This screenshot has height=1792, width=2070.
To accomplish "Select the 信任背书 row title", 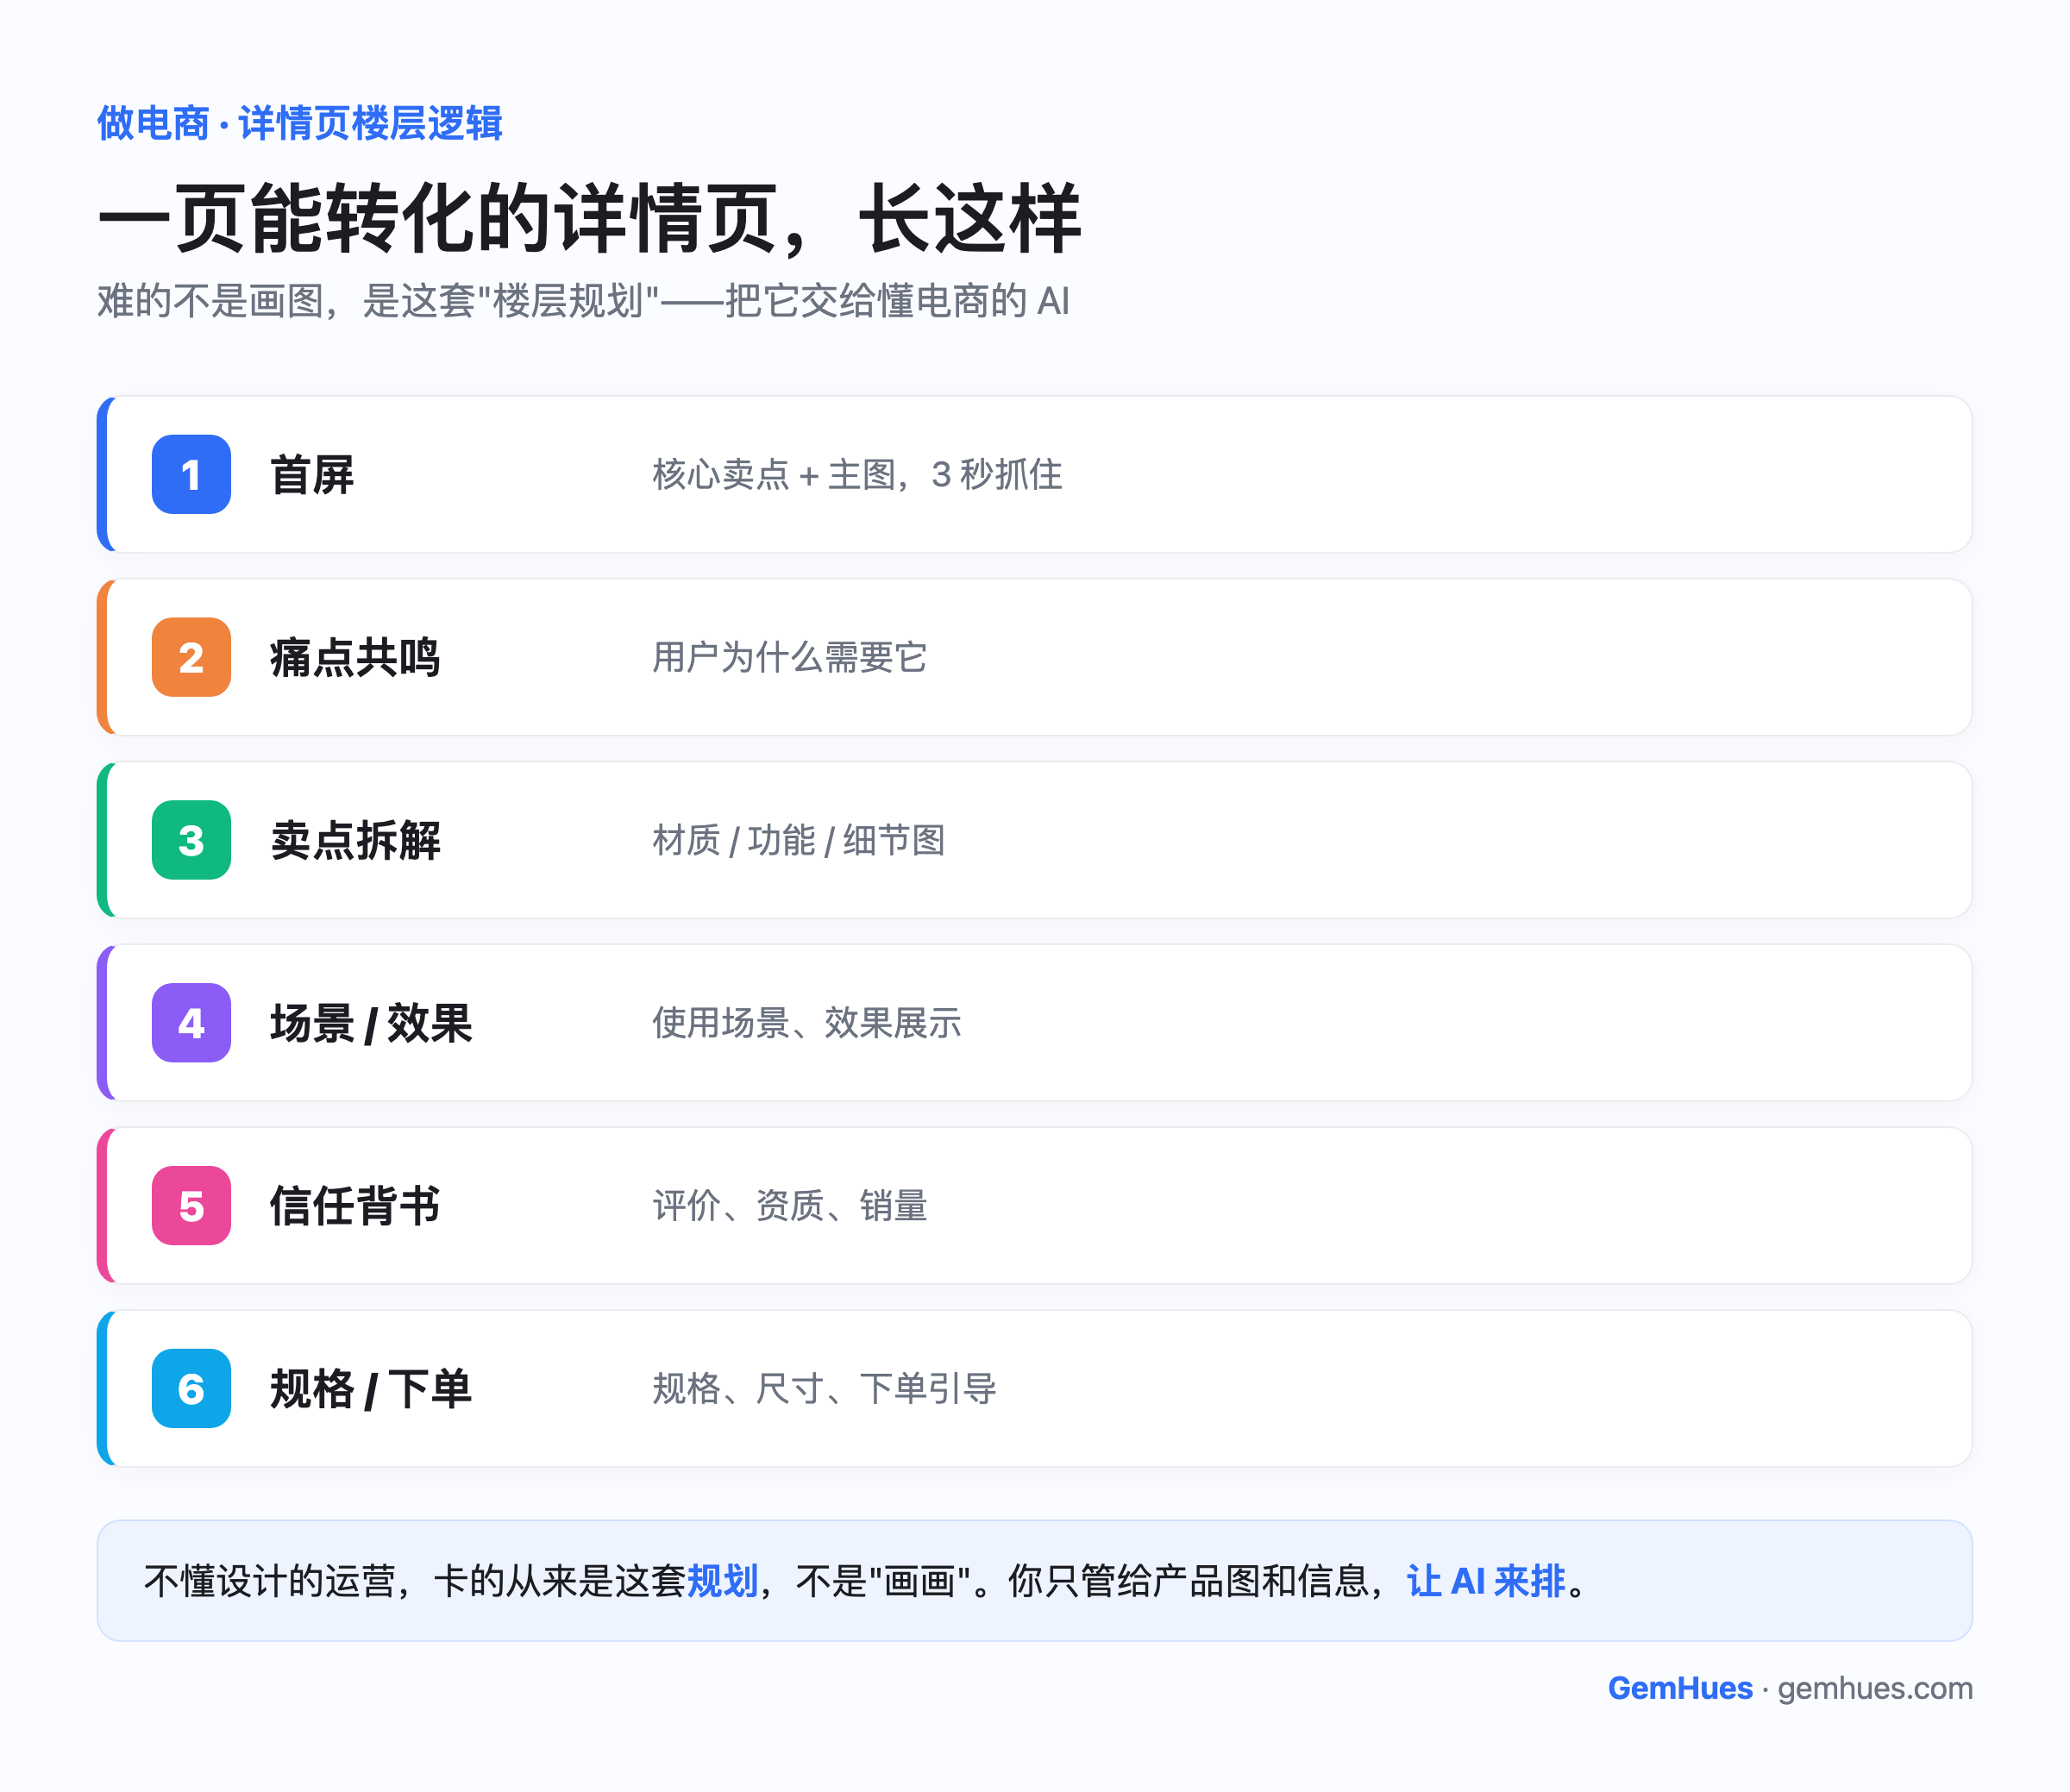I will [355, 1207].
